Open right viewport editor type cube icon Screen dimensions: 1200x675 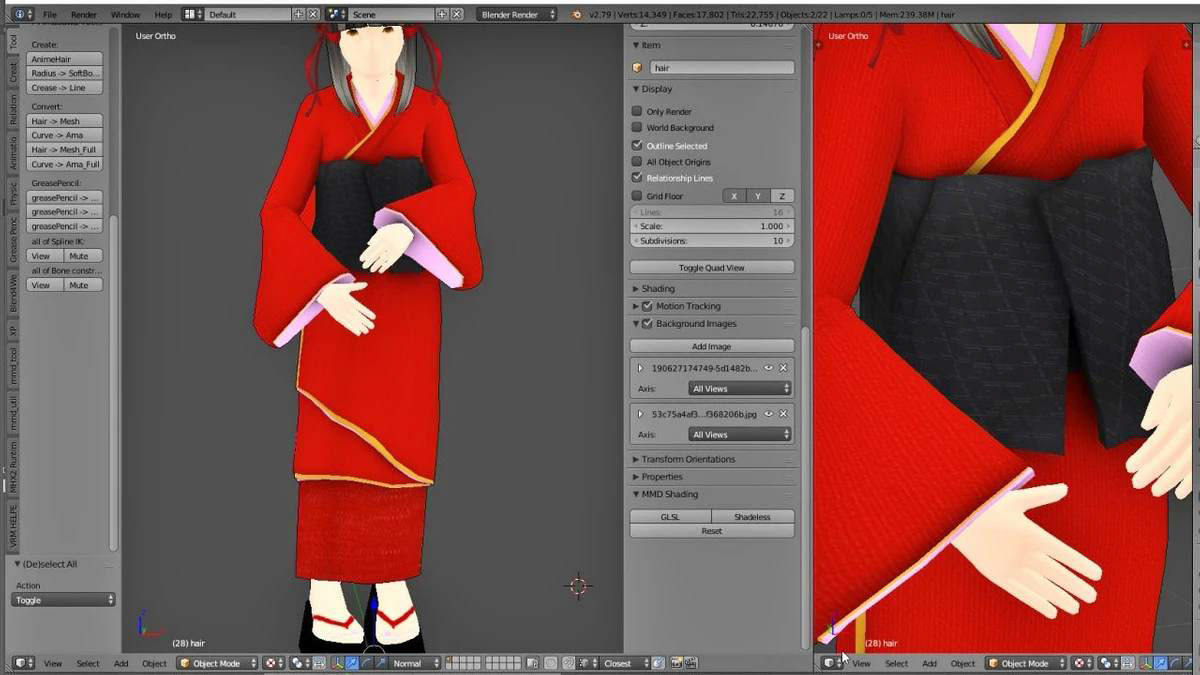(x=831, y=663)
